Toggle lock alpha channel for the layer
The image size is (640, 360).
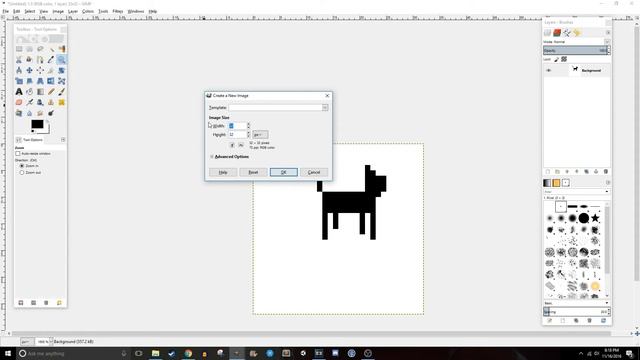(x=564, y=59)
